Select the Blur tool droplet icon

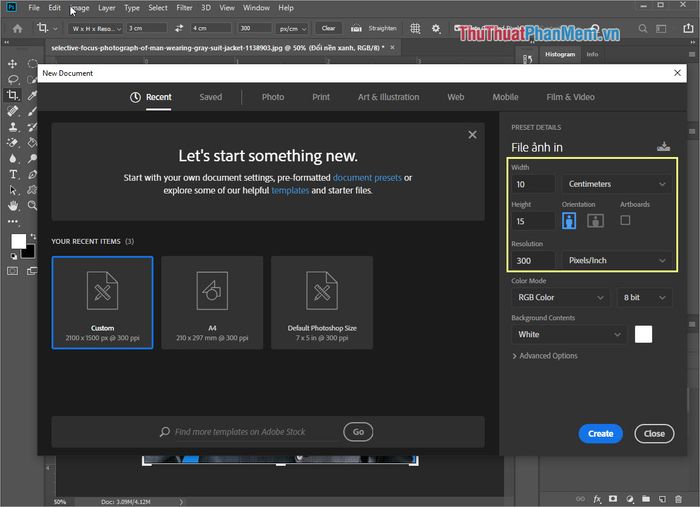12,158
